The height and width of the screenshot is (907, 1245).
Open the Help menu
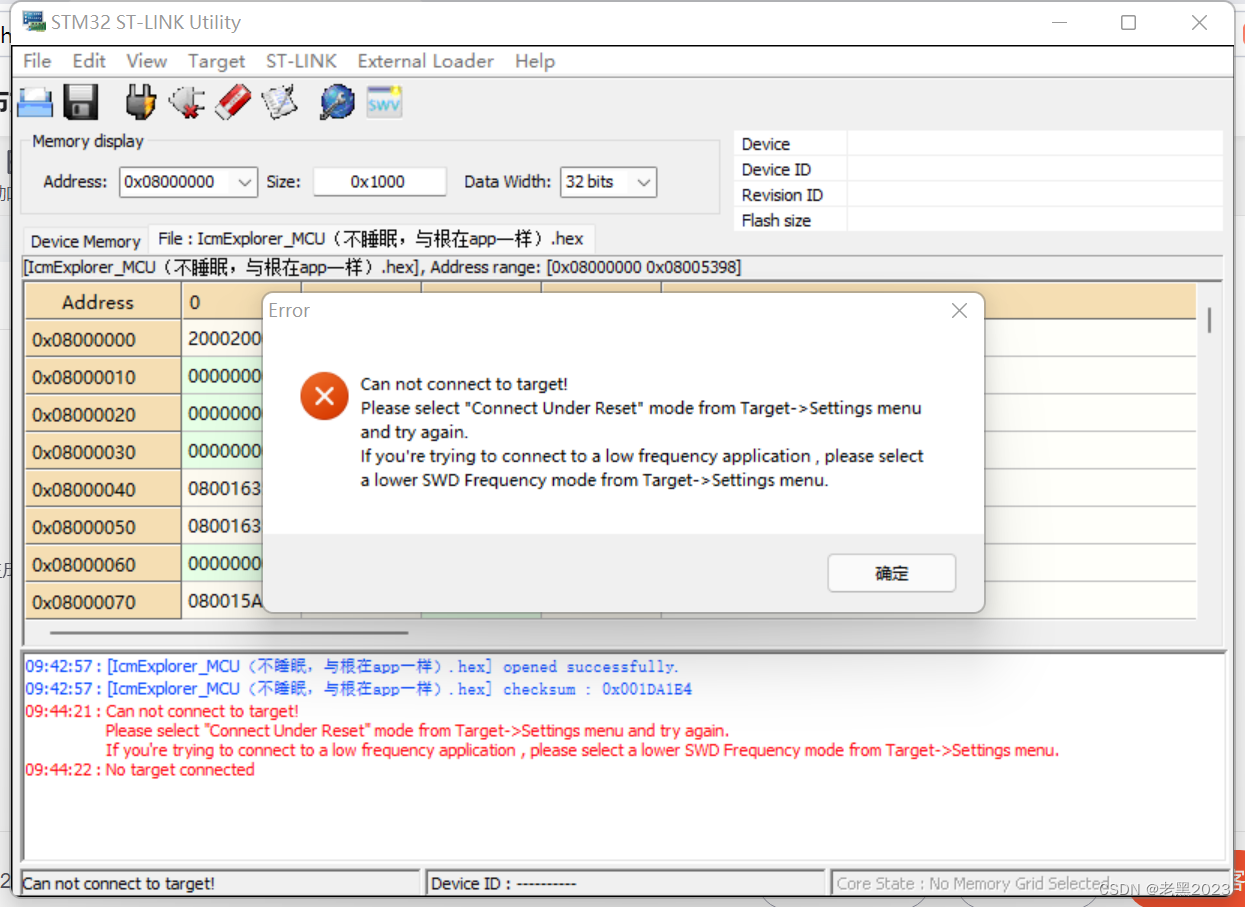(x=535, y=61)
